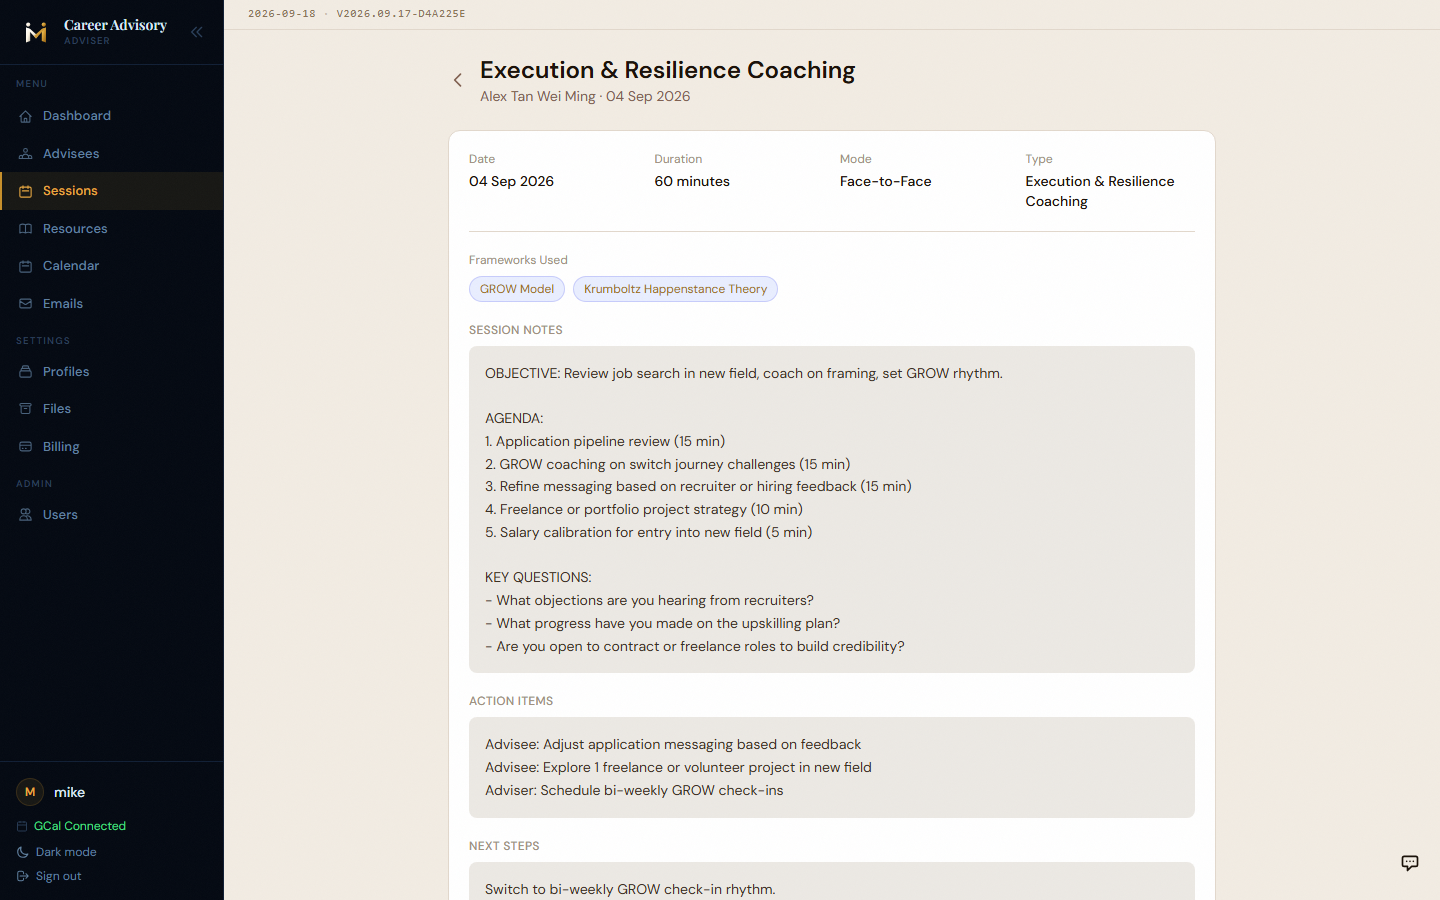
Task: Click the GCal calendar status icon
Action: [23, 826]
